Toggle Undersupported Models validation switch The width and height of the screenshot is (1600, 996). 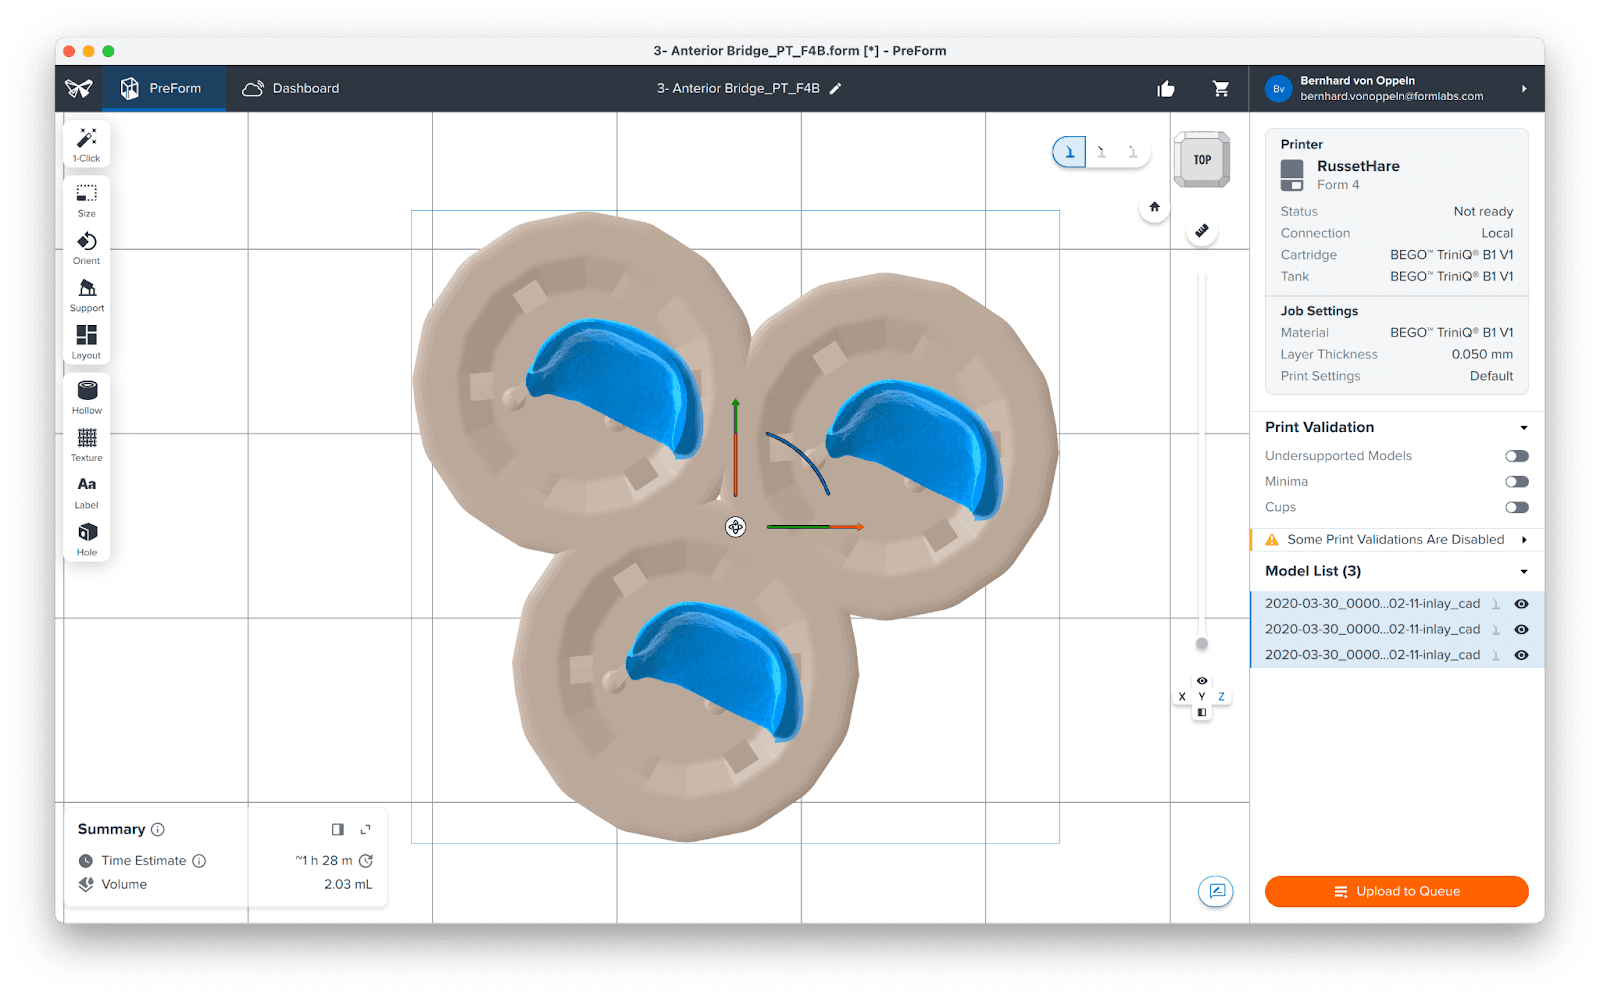1516,456
